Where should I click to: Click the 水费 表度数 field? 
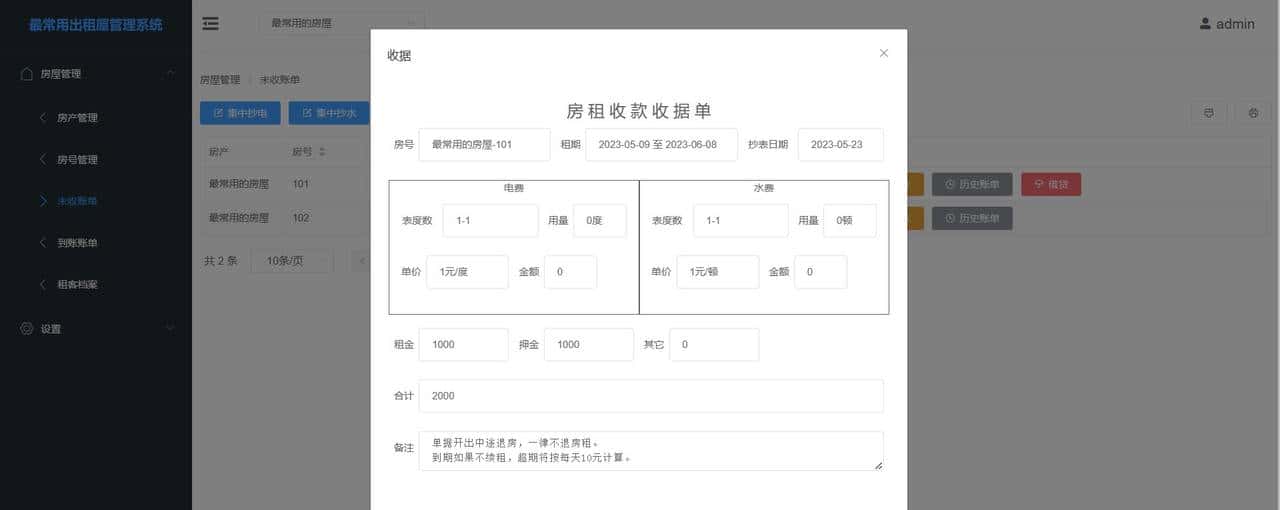[x=740, y=220]
